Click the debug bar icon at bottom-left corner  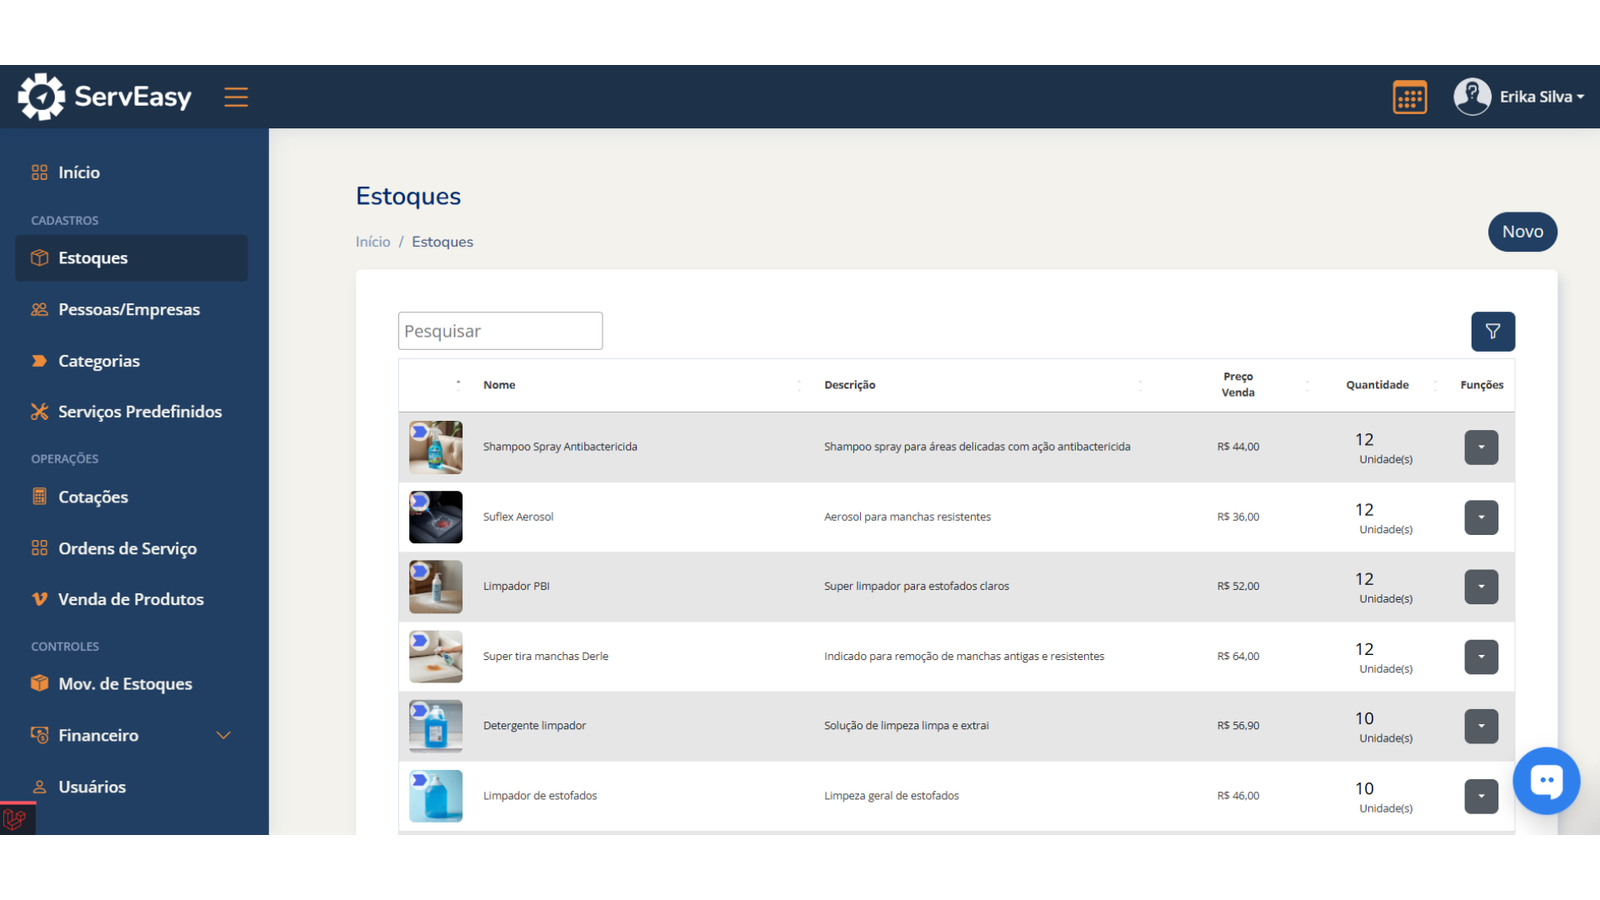(x=15, y=820)
